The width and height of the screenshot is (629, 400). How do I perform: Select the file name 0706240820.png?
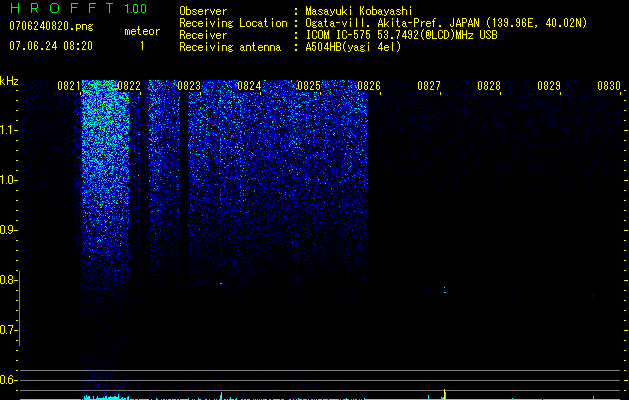tap(51, 26)
